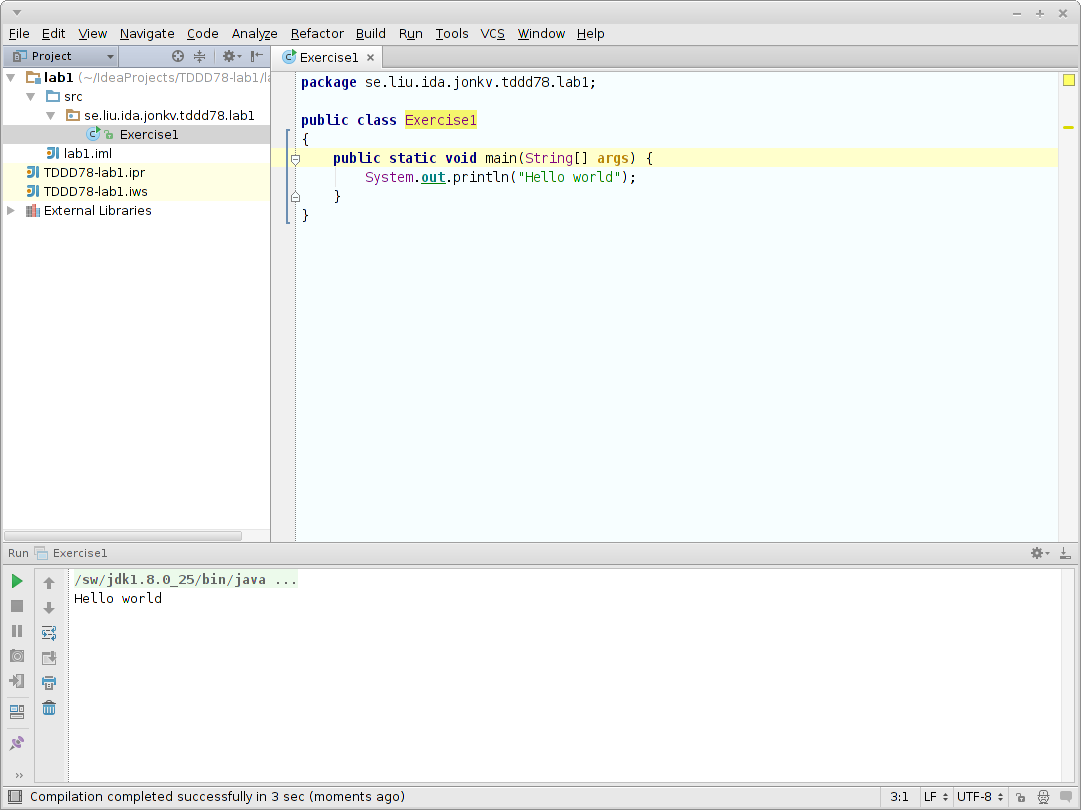Open the Refactor menu
This screenshot has width=1081, height=810.
point(317,33)
